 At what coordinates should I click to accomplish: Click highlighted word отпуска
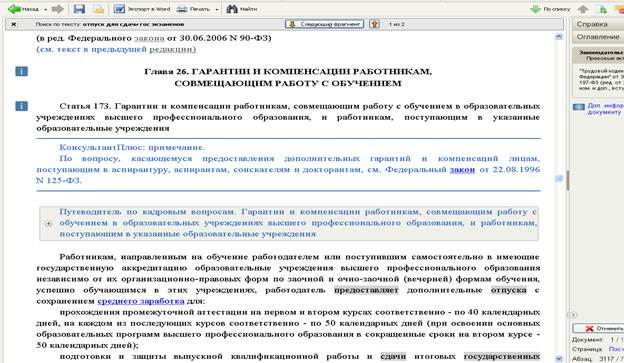(x=509, y=290)
